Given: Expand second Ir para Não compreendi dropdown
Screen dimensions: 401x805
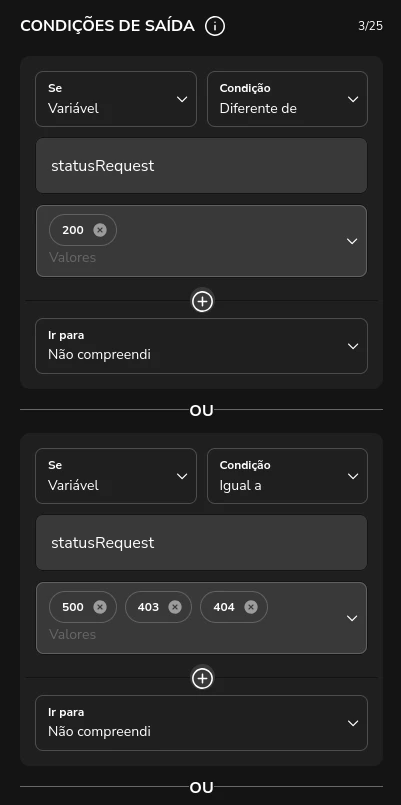Looking at the screenshot, I should [201, 723].
